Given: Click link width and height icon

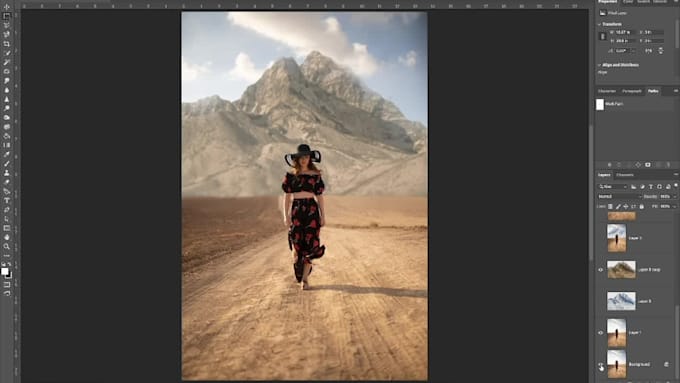Looking at the screenshot, I should (x=602, y=36).
